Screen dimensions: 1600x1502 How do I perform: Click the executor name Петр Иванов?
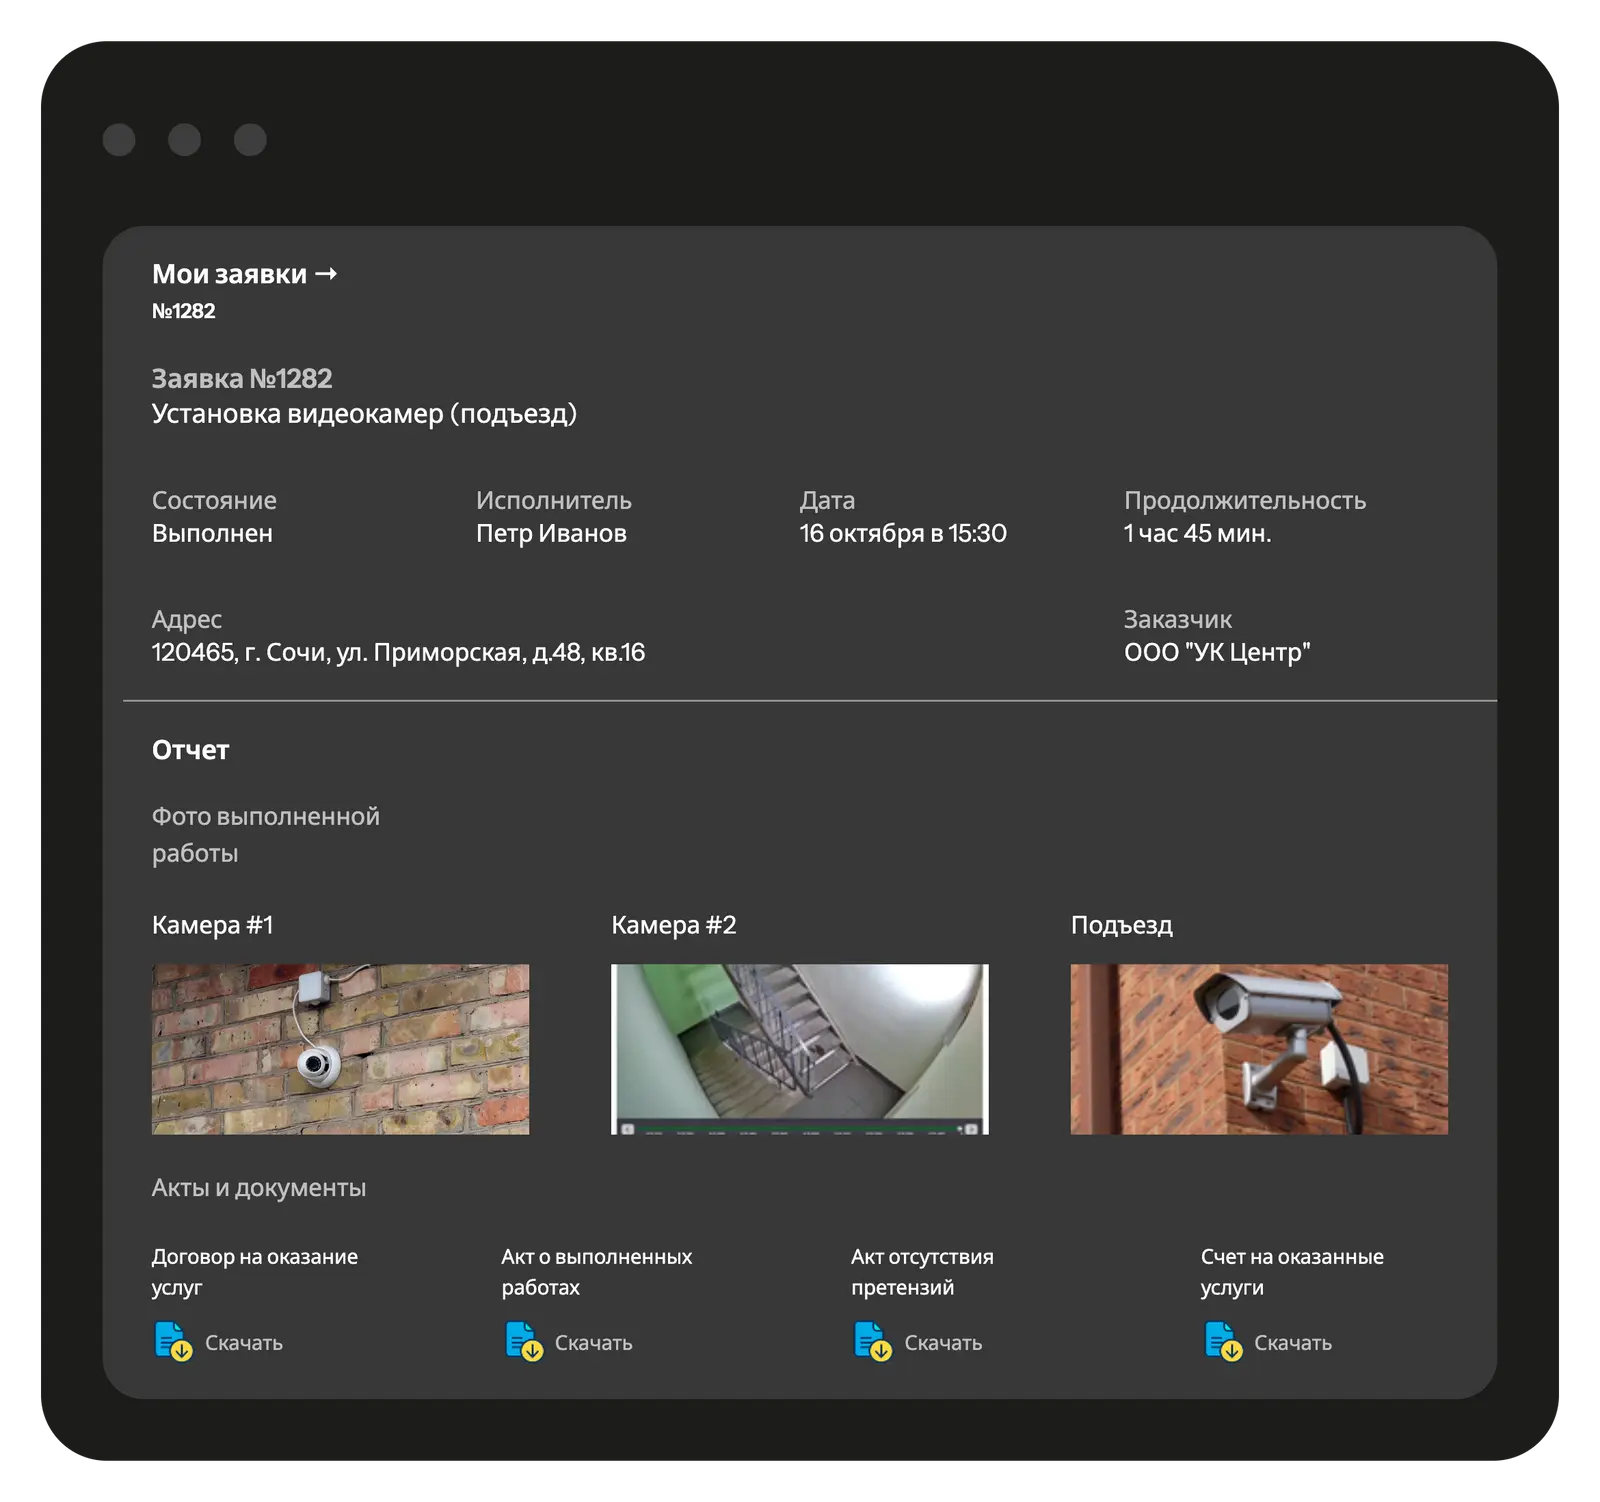pyautogui.click(x=551, y=534)
